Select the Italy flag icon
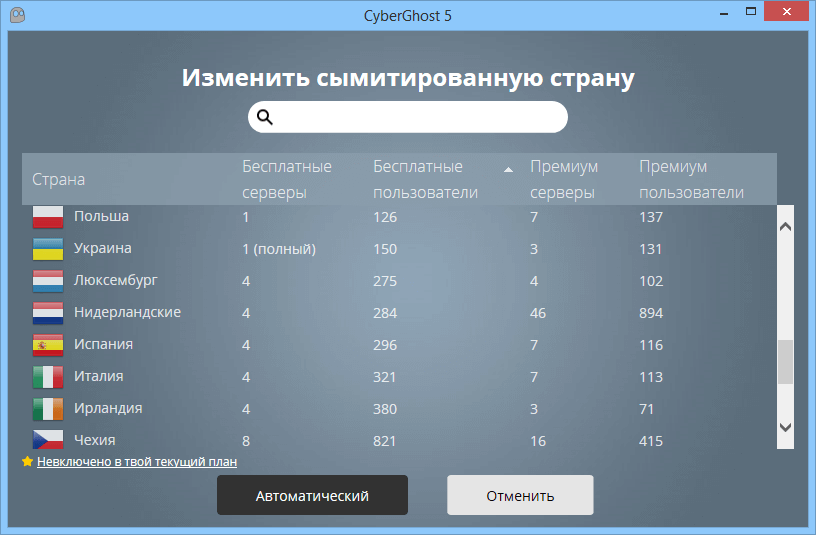 (48, 377)
